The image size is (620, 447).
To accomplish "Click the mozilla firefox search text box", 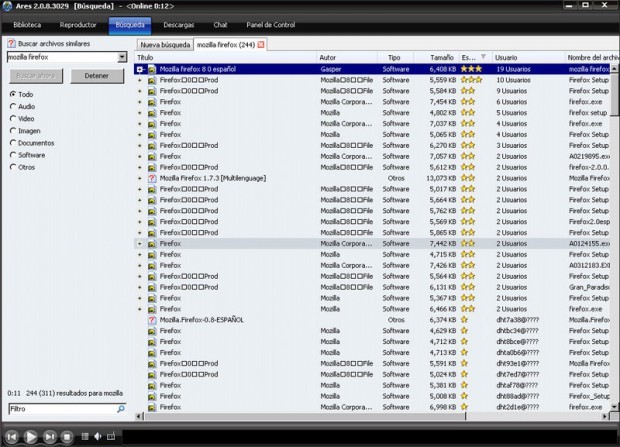I will tap(62, 57).
